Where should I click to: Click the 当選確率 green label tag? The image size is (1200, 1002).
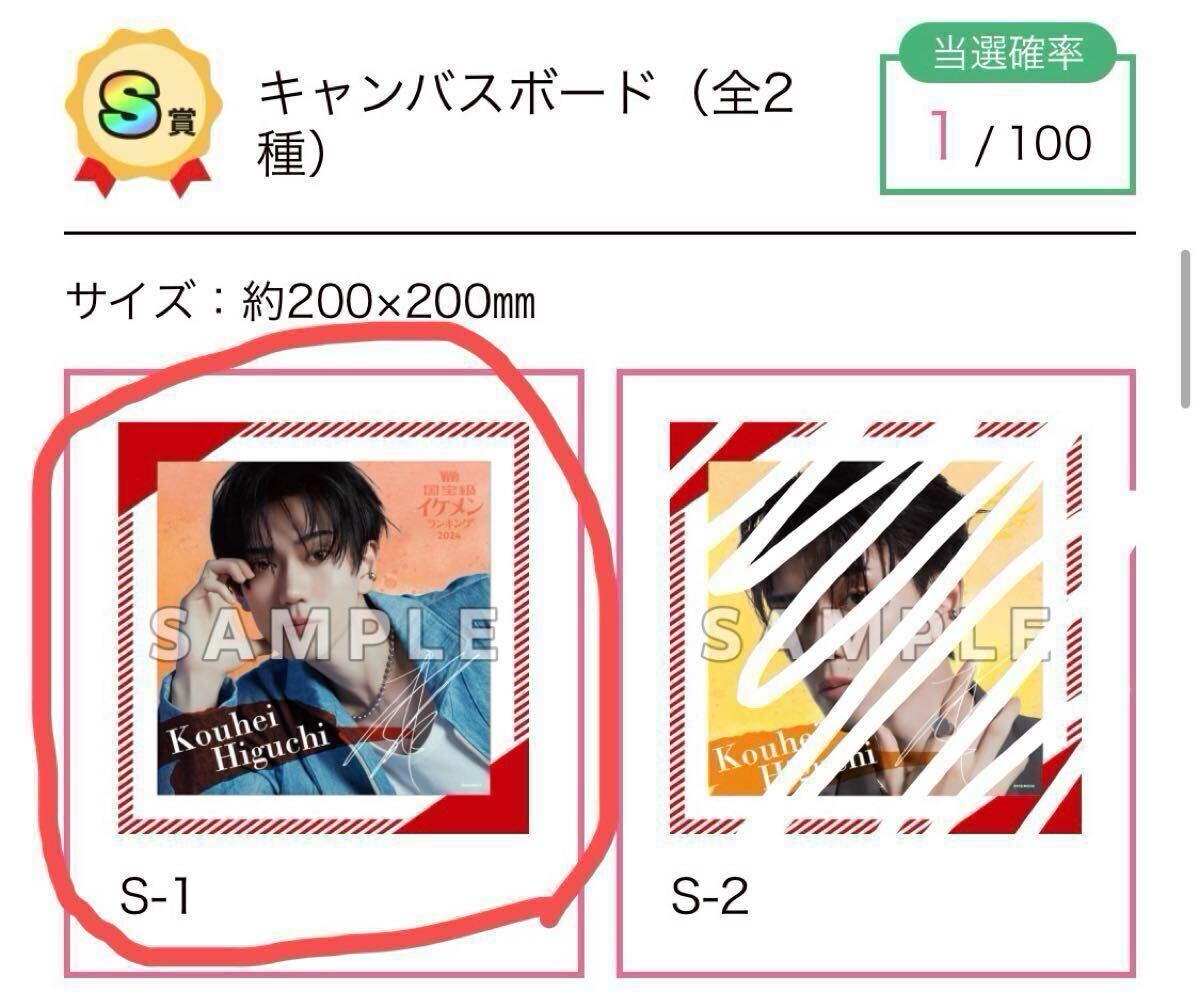pyautogui.click(x=1008, y=52)
